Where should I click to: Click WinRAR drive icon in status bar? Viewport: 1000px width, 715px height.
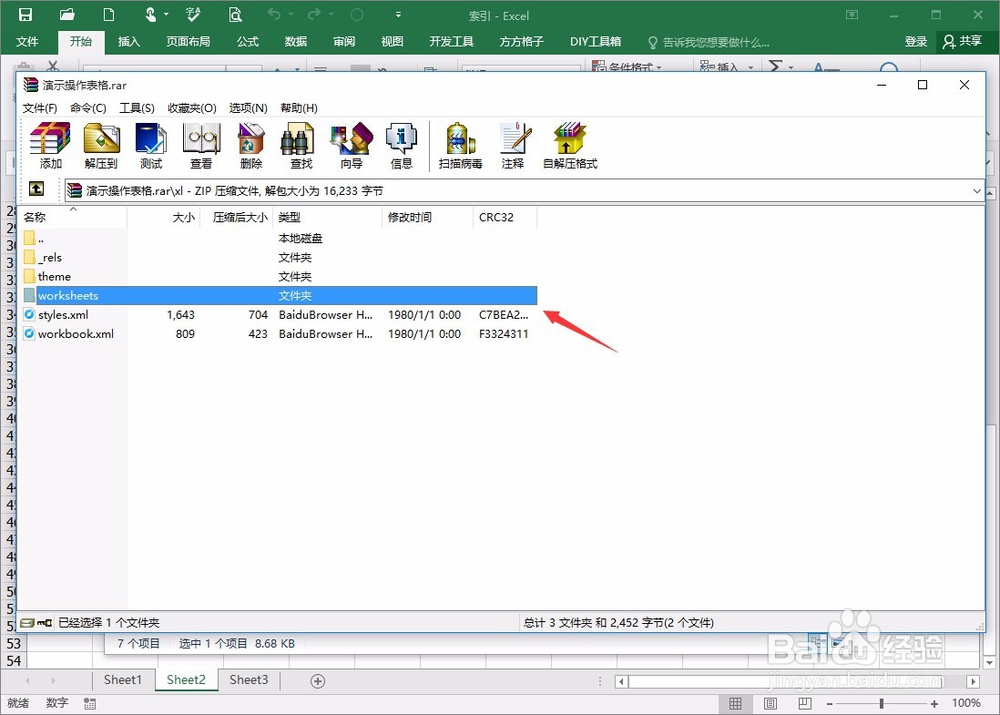(x=26, y=623)
